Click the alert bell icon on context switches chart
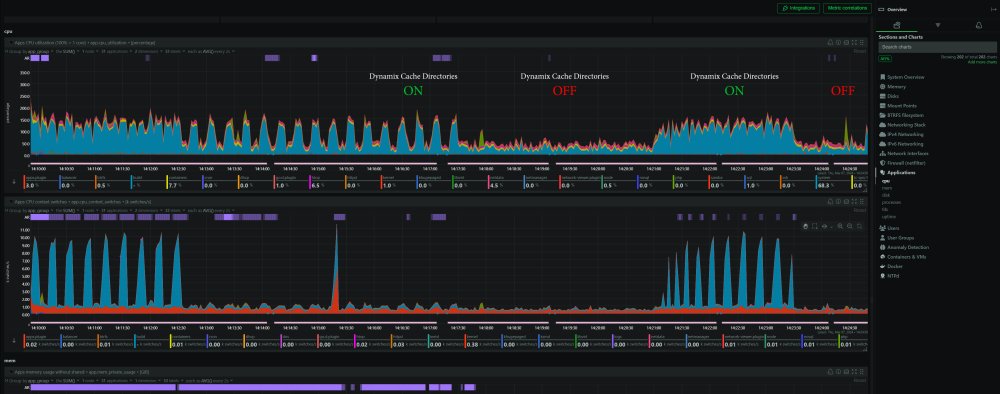Viewport: 1000px width, 394px height. [x=830, y=201]
